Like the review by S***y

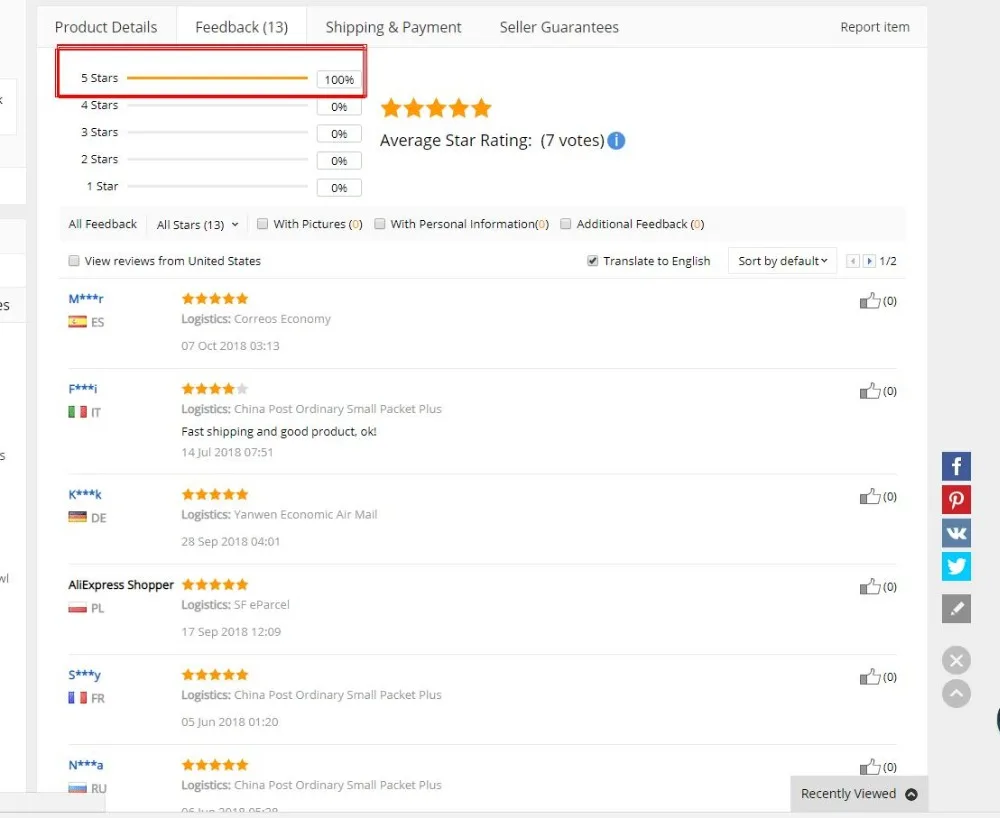click(870, 676)
